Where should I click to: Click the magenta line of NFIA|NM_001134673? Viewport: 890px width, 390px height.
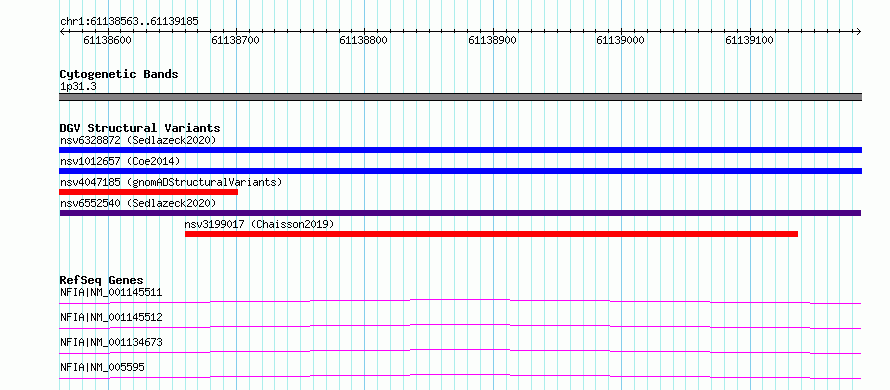tap(460, 351)
